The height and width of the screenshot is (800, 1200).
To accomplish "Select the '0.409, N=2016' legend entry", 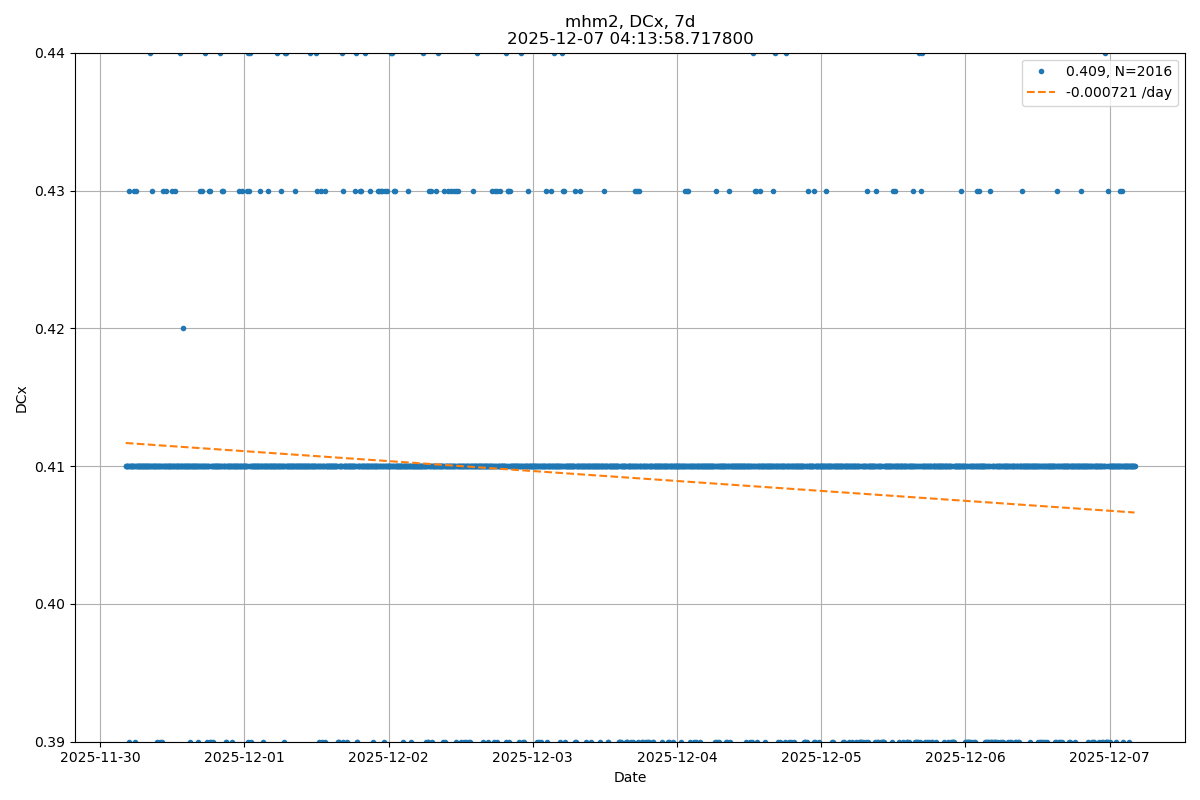I will point(1118,72).
